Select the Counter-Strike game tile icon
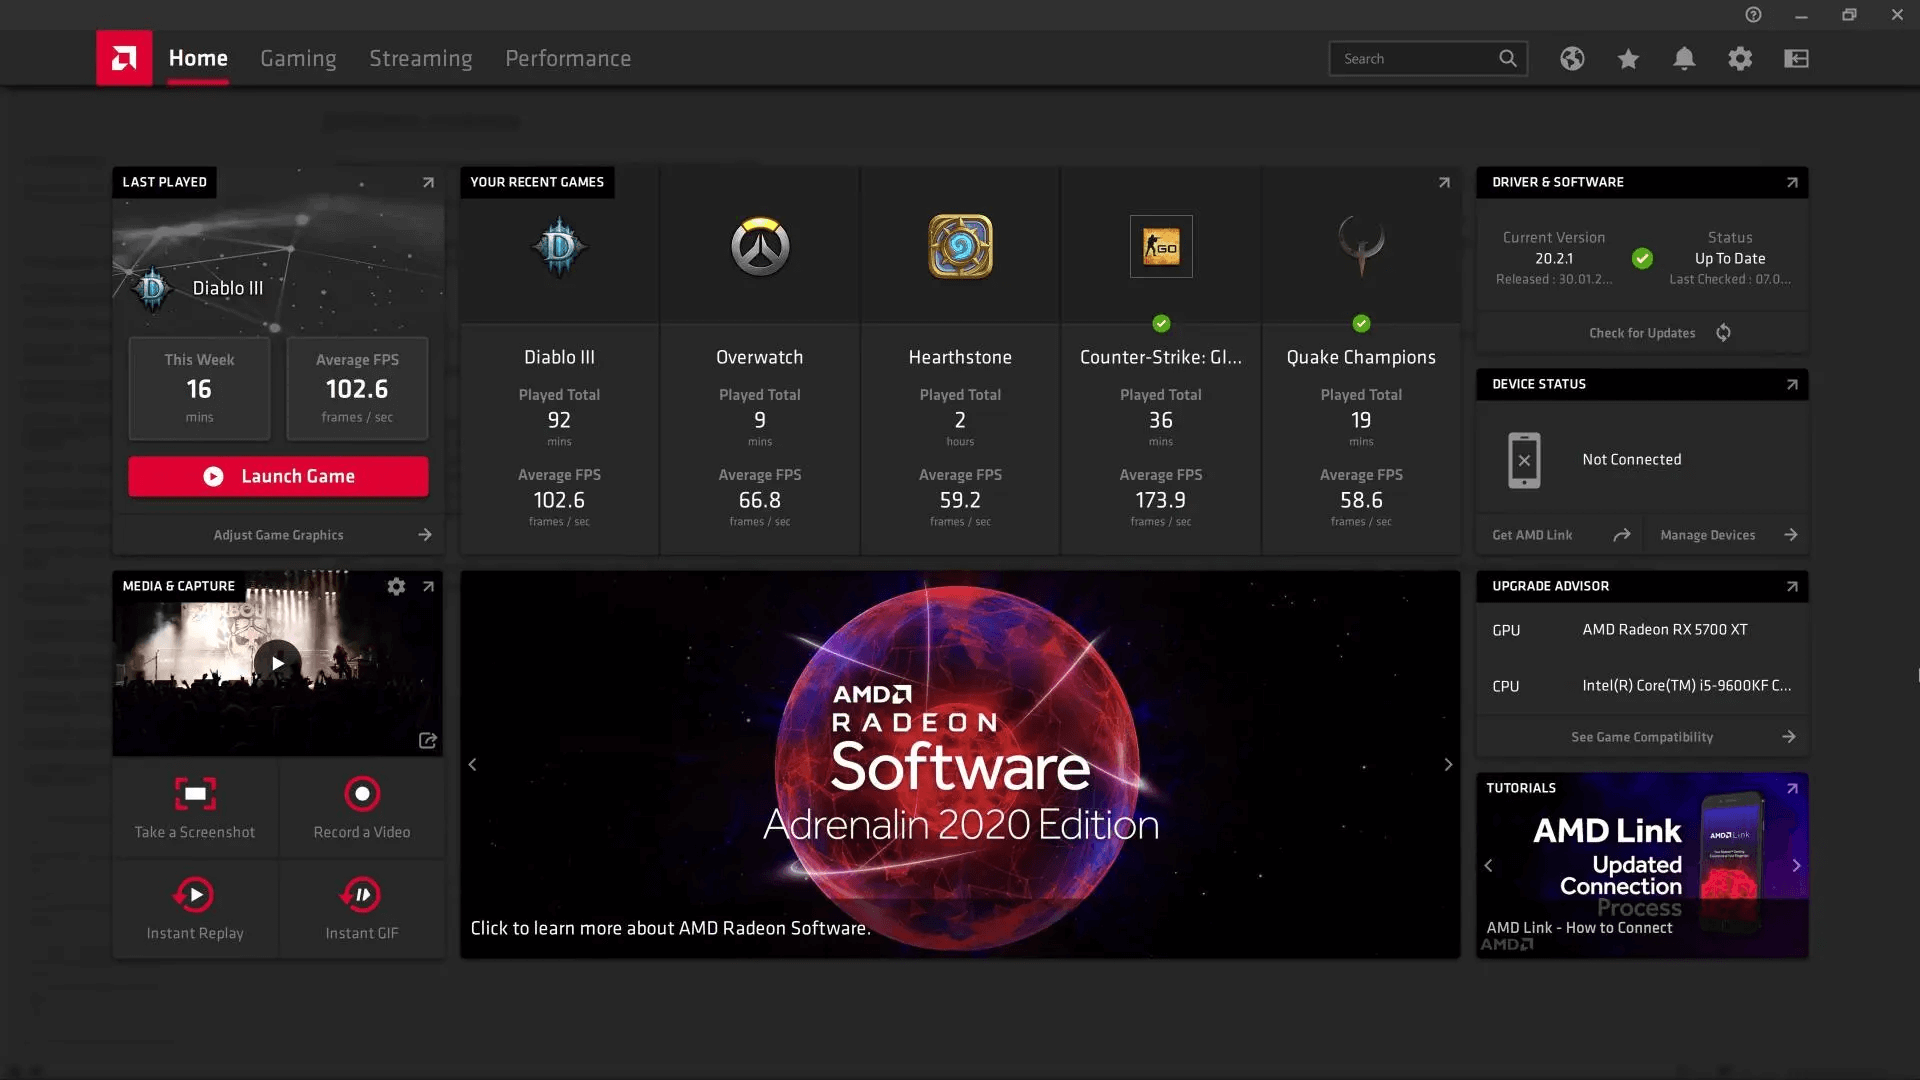Viewport: 1920px width, 1080px height. [1161, 247]
